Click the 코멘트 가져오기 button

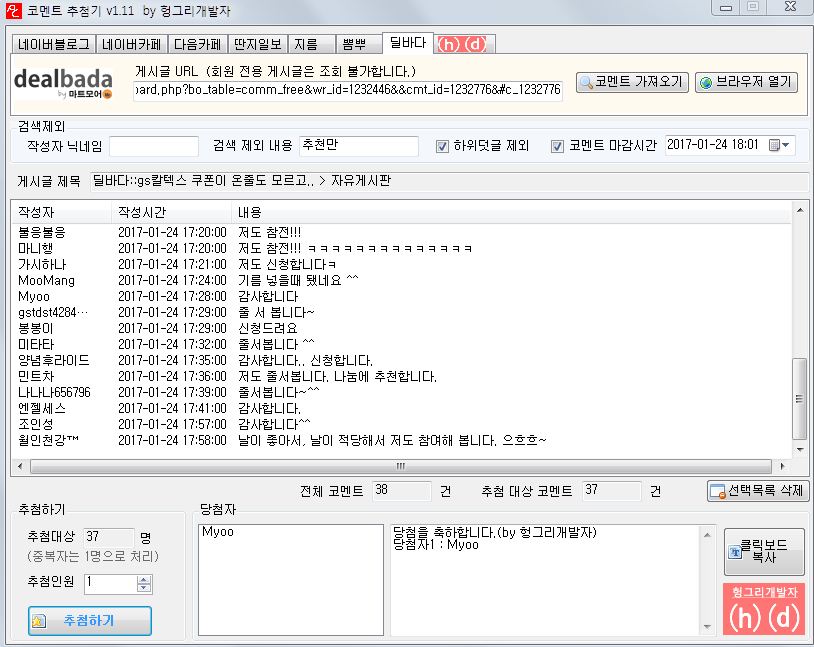coord(632,82)
